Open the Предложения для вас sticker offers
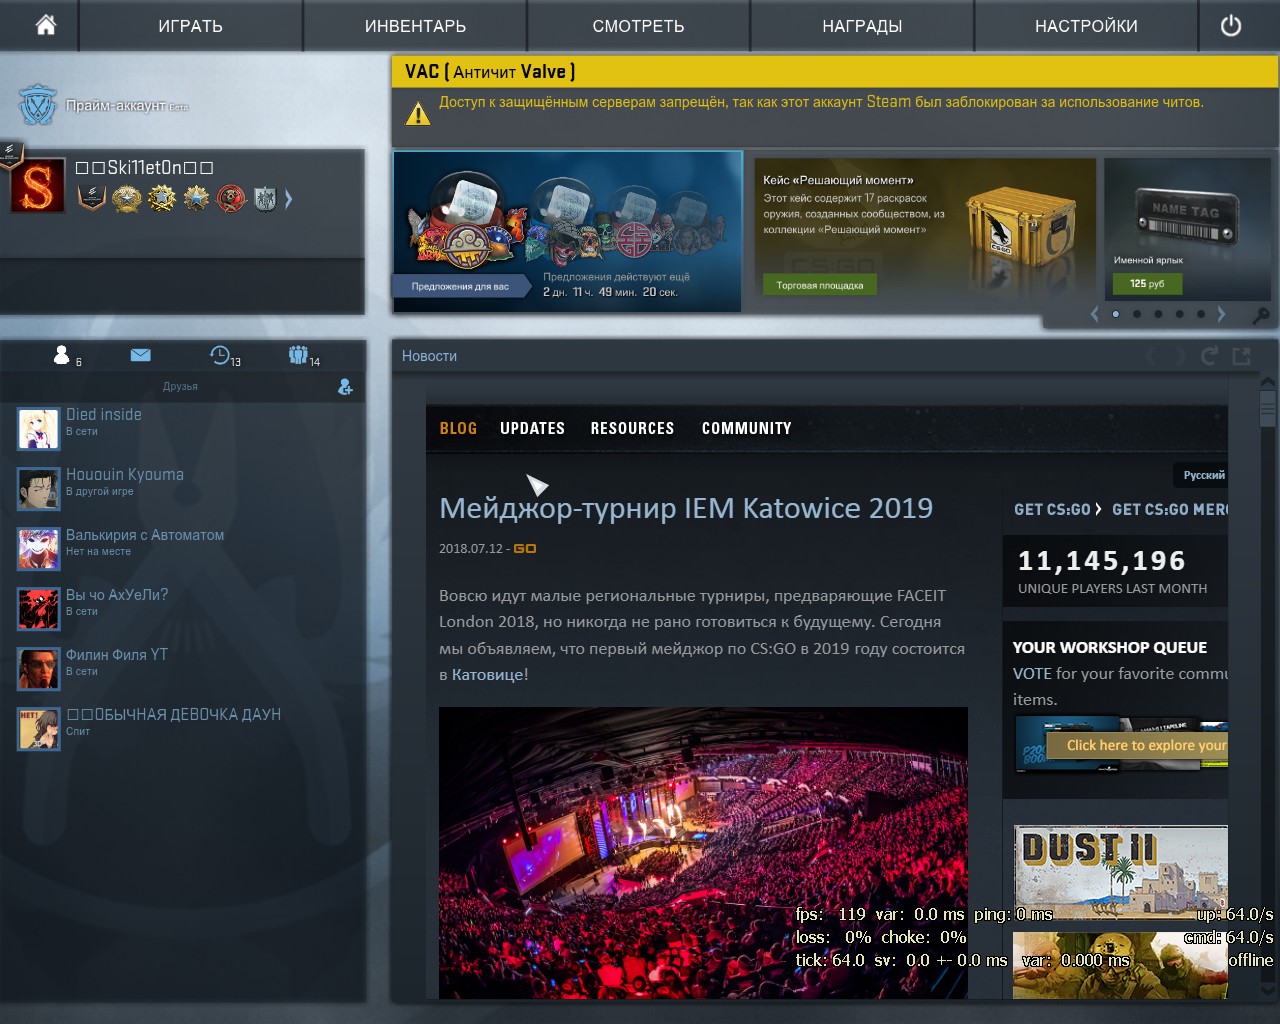1280x1024 pixels. coord(567,231)
